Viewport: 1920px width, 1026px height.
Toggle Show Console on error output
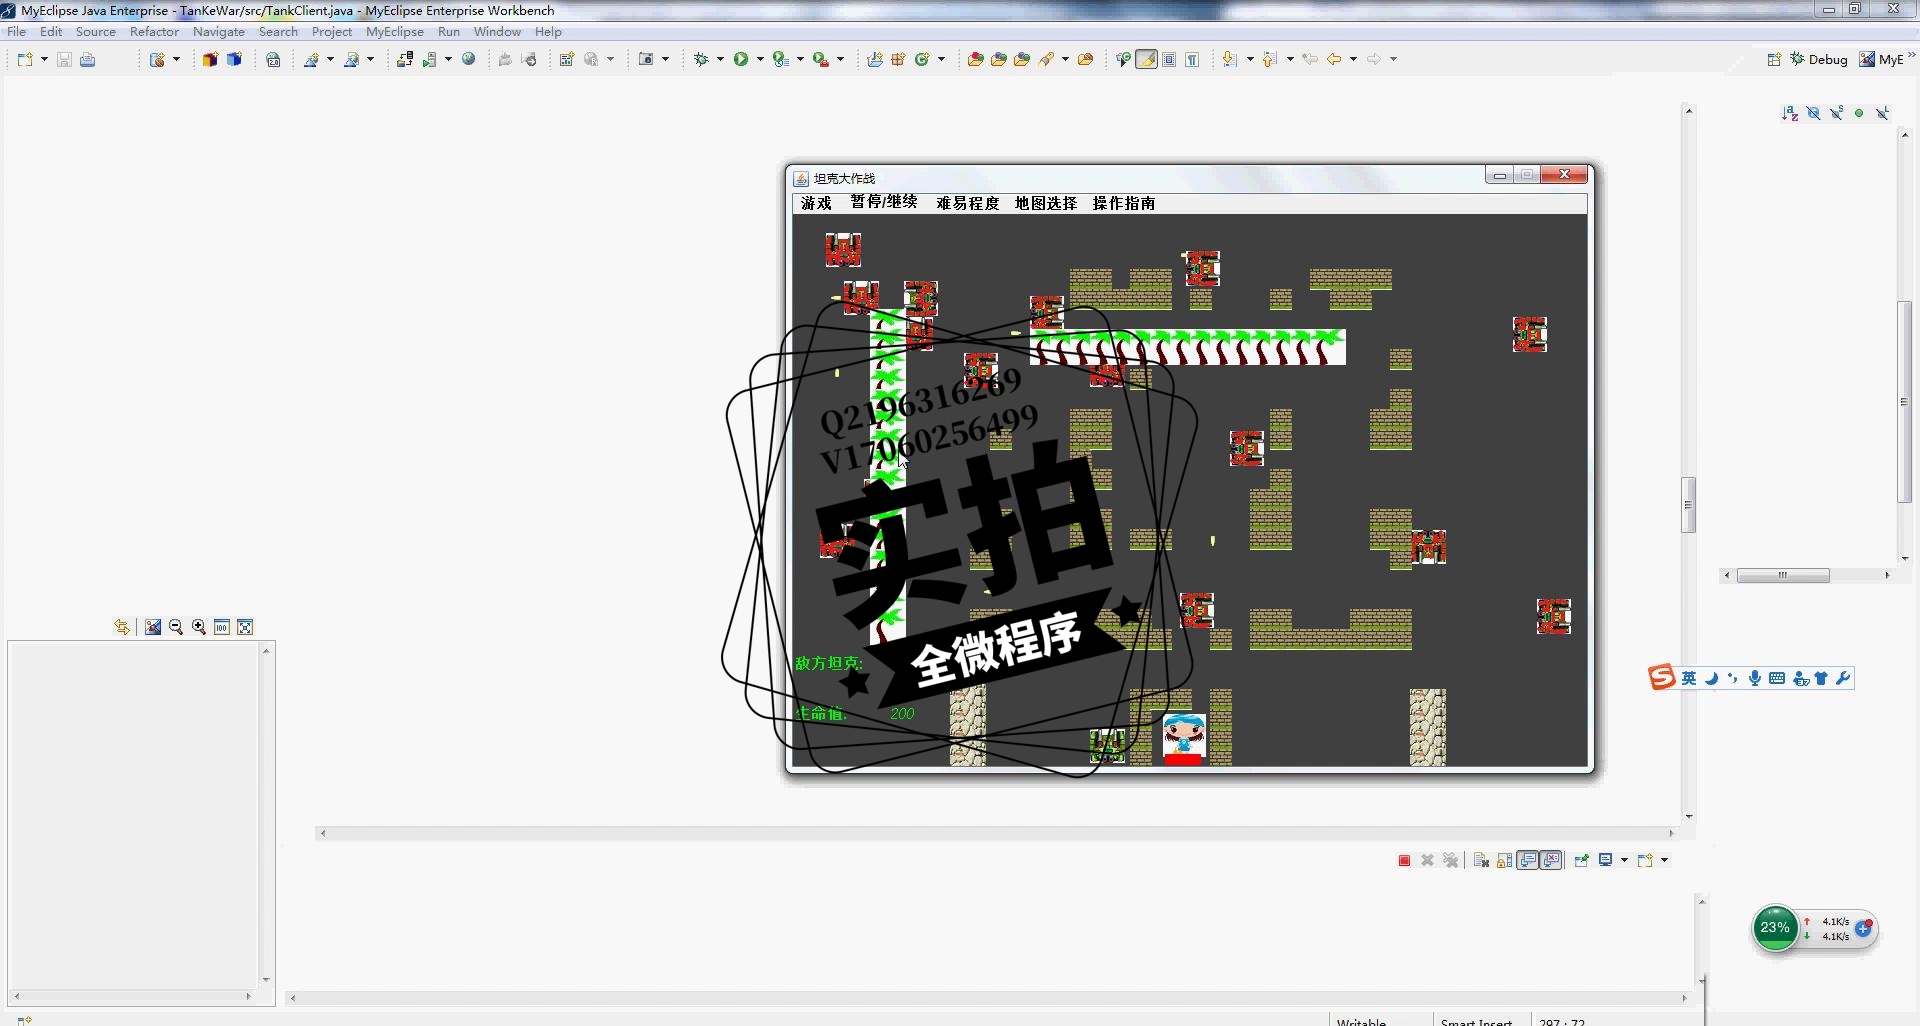click(1551, 860)
